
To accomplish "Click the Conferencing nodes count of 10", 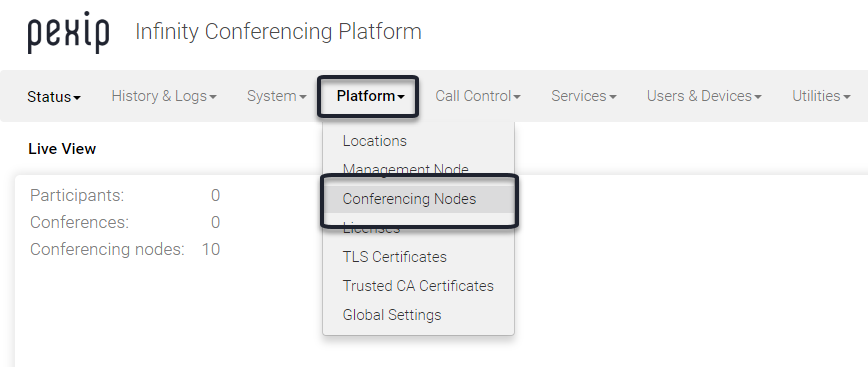I will tap(211, 250).
